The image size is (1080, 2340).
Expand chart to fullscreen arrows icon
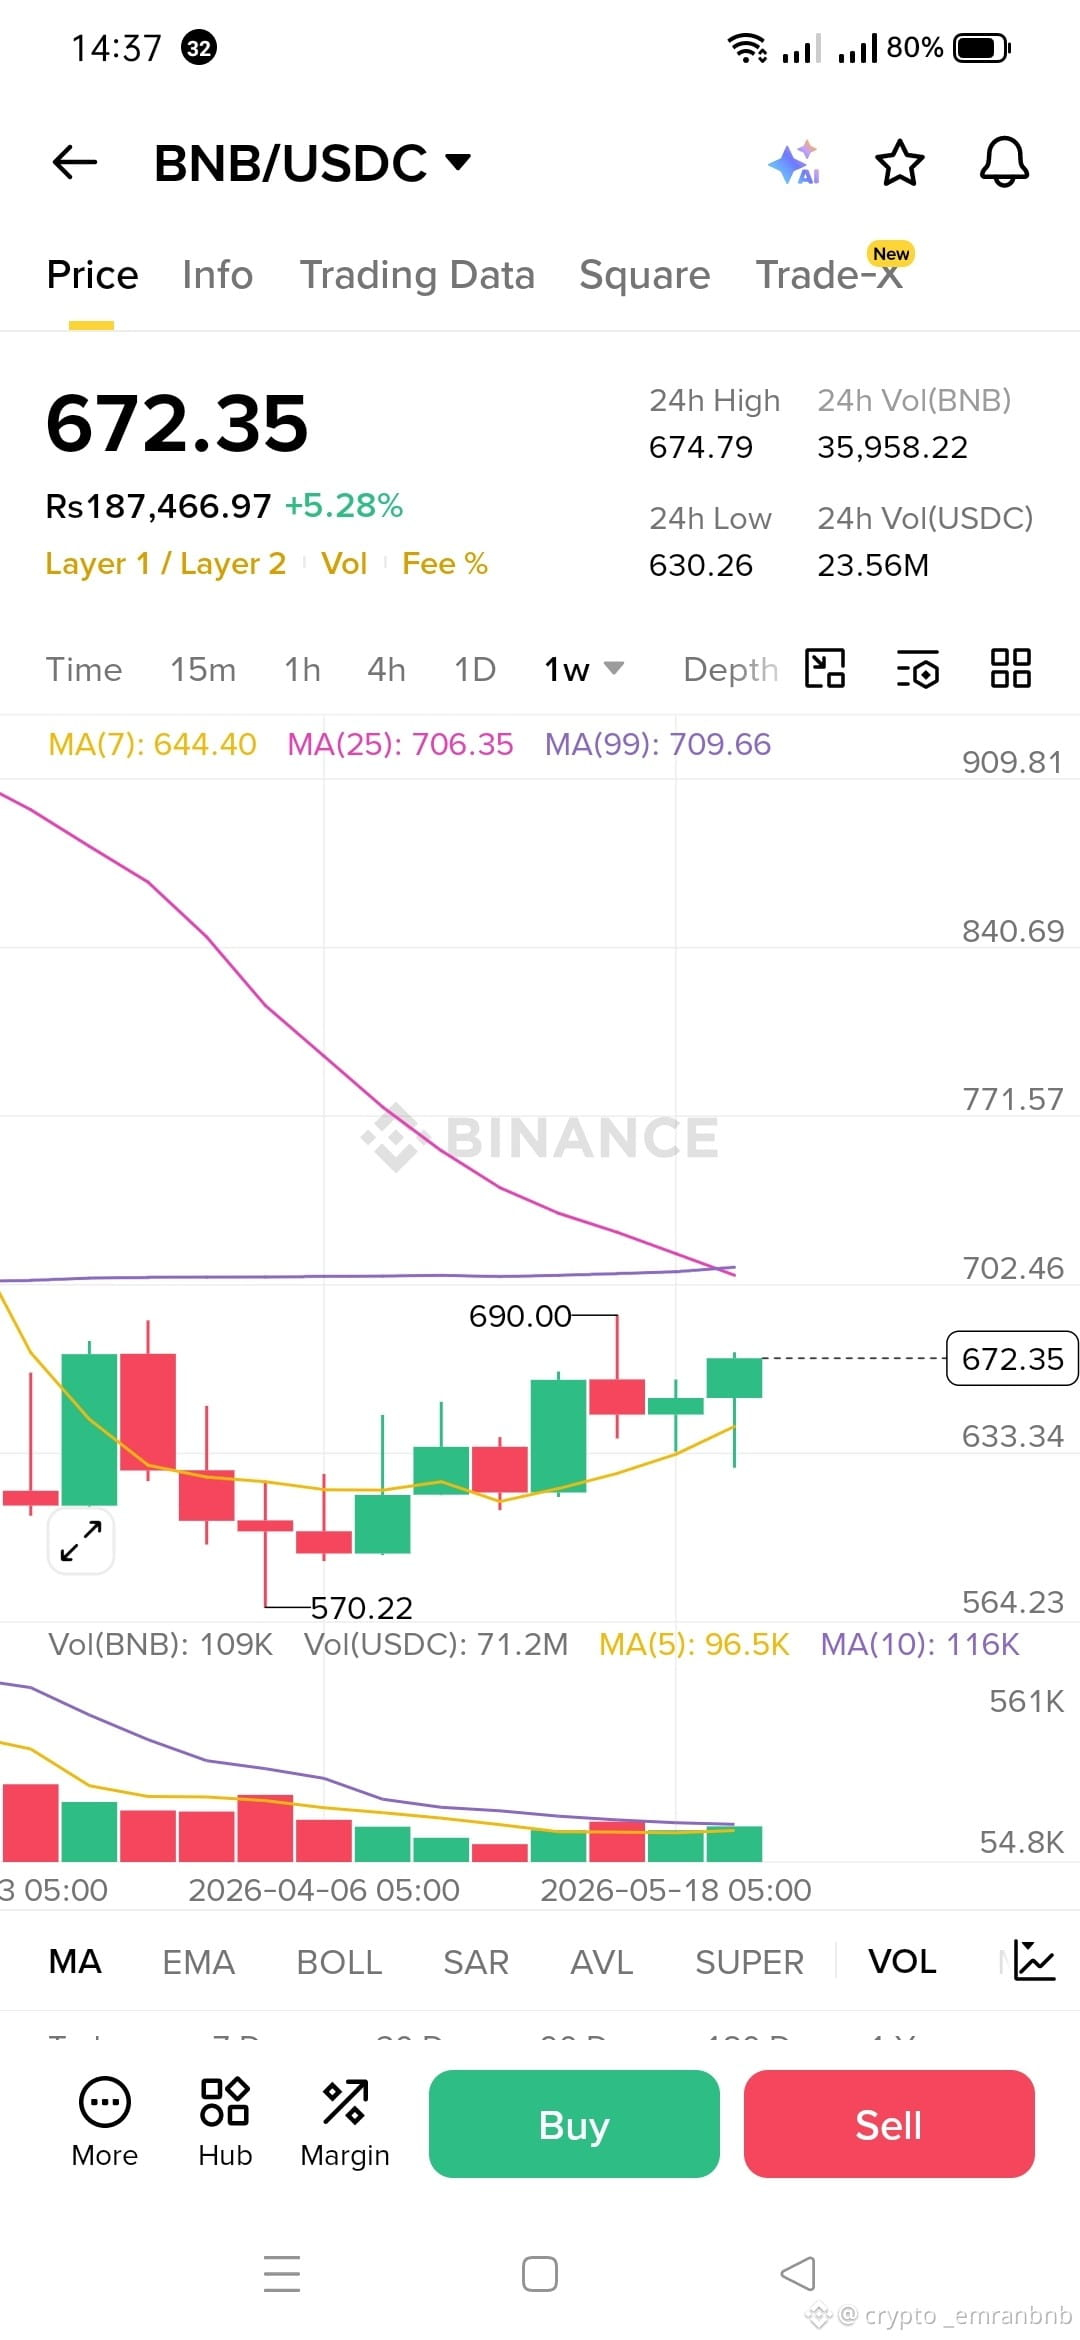click(x=81, y=1541)
